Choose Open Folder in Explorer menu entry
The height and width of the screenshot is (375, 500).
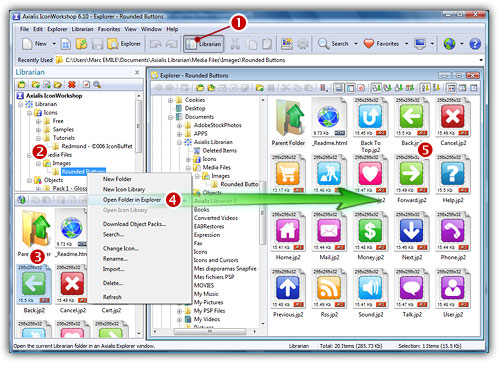point(132,200)
